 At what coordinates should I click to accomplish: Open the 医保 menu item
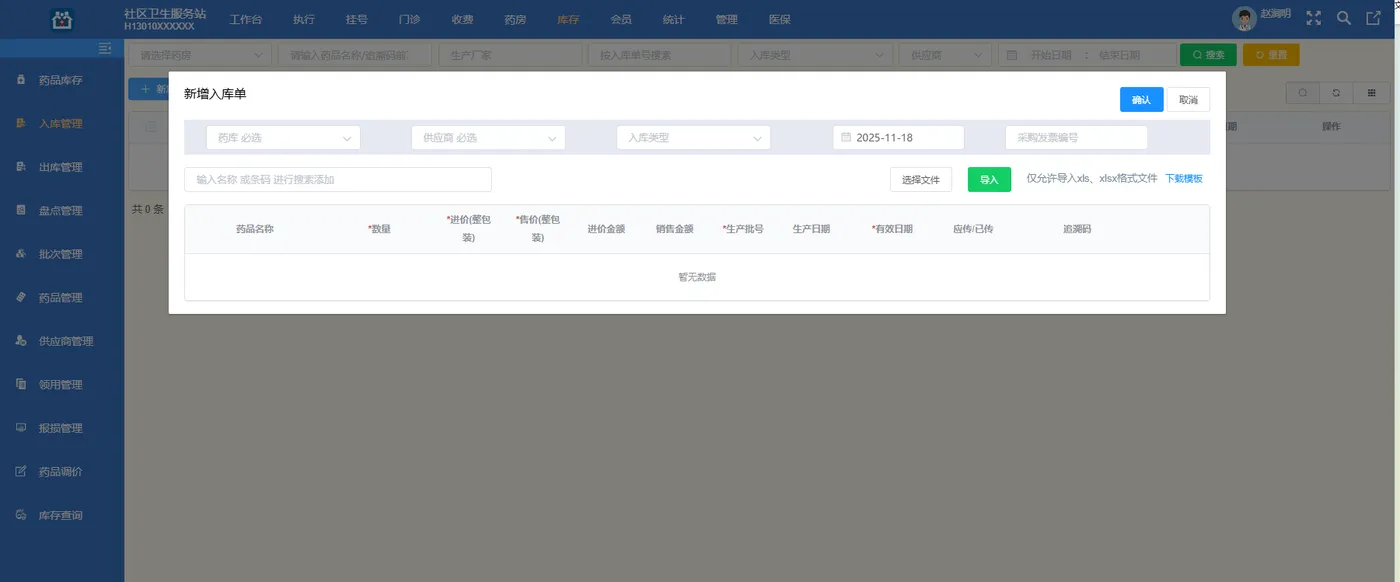click(779, 18)
